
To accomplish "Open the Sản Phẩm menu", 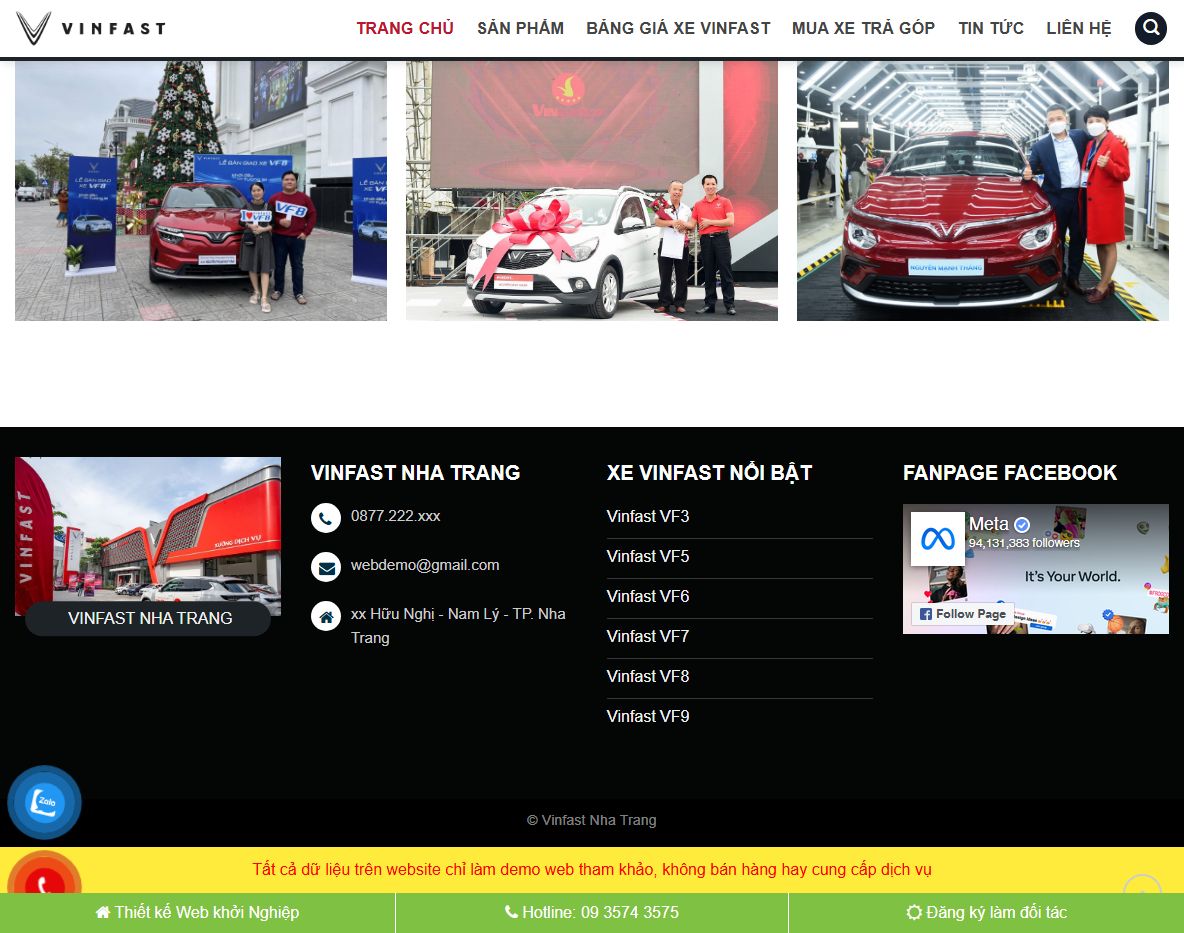I will 520,28.
